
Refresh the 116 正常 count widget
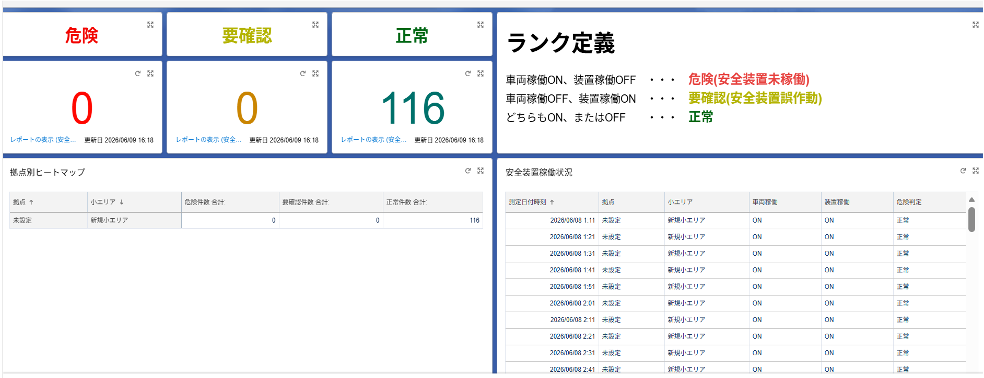tap(468, 73)
